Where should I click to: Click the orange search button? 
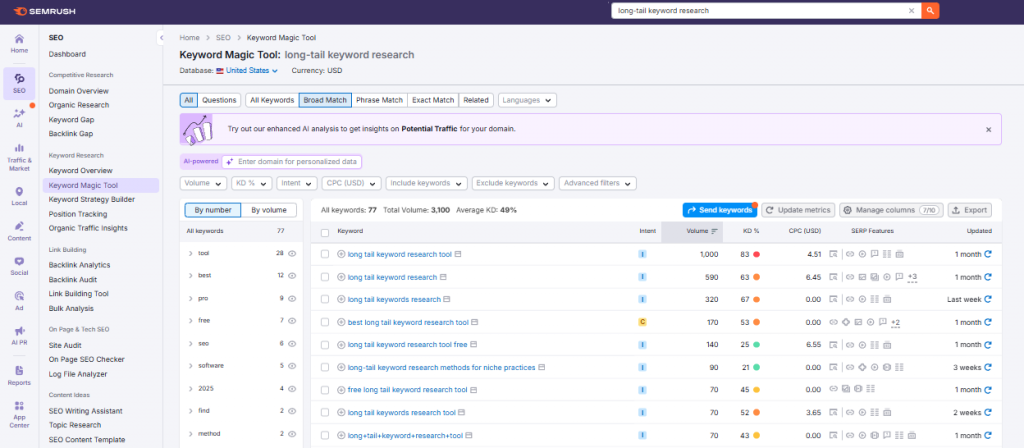click(931, 10)
